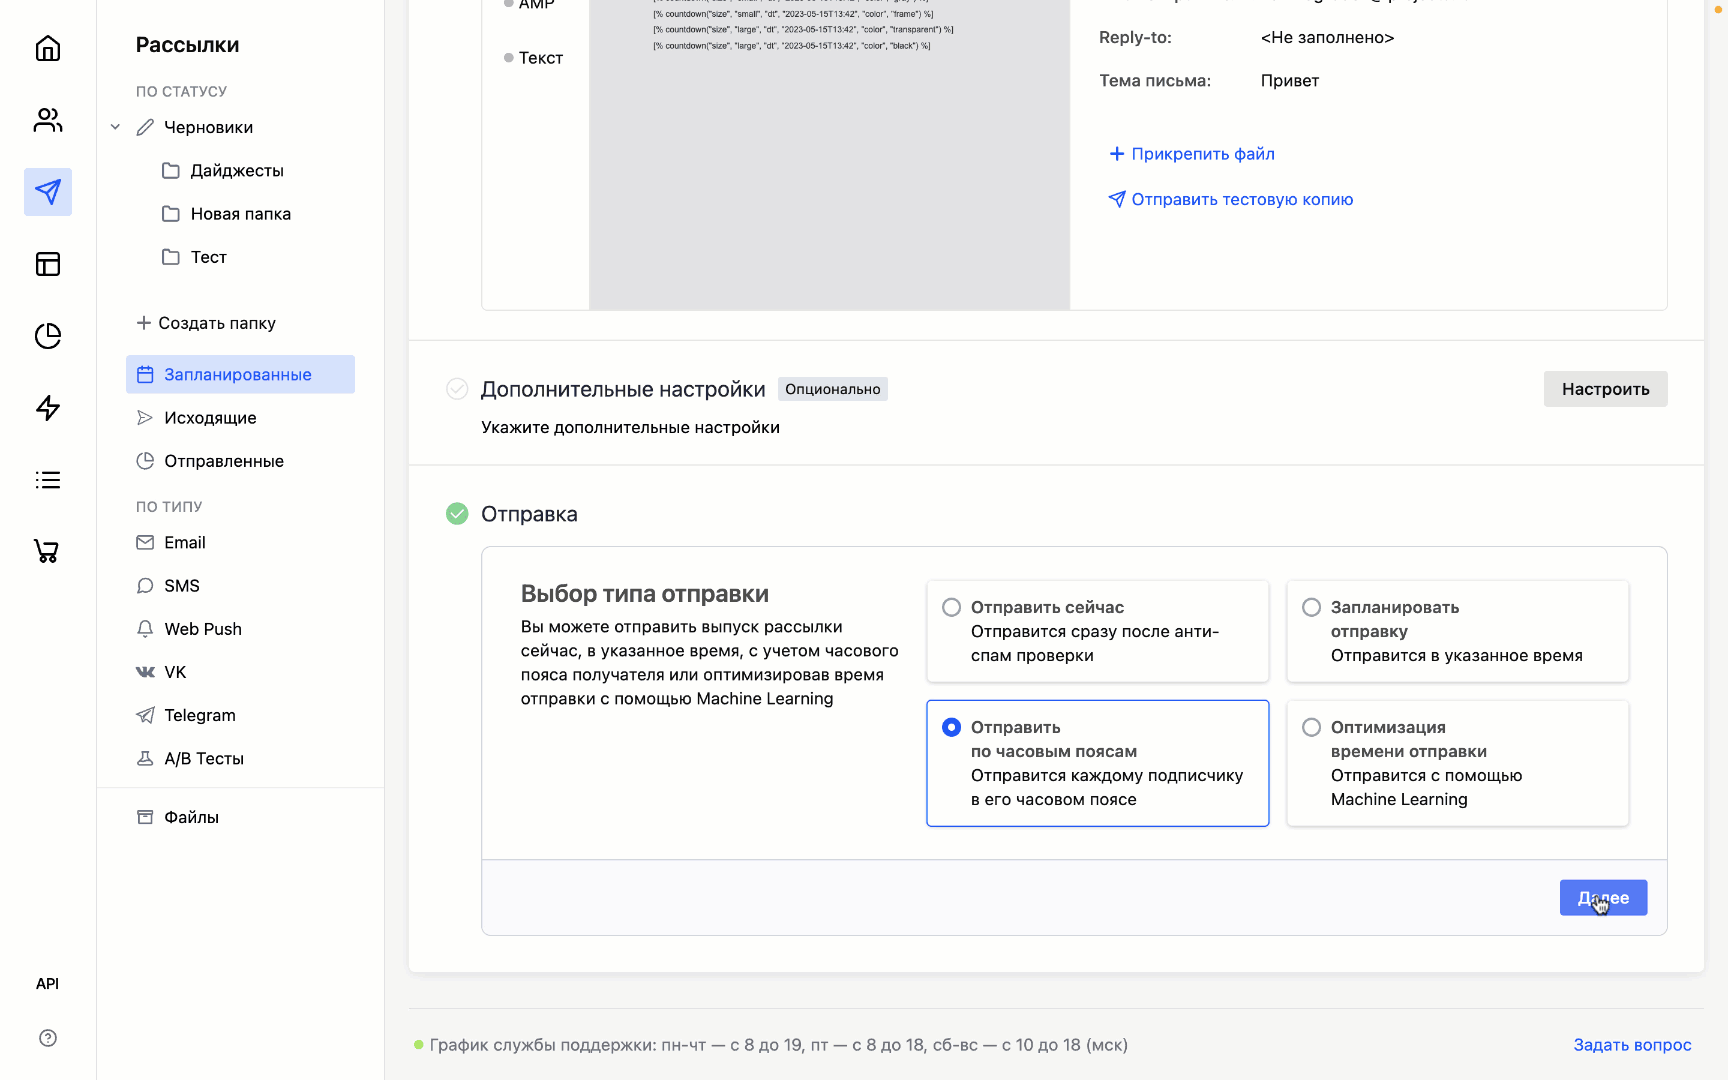This screenshot has width=1728, height=1080.
Task: Click 'Создать папку' to add folder
Action: (x=206, y=323)
